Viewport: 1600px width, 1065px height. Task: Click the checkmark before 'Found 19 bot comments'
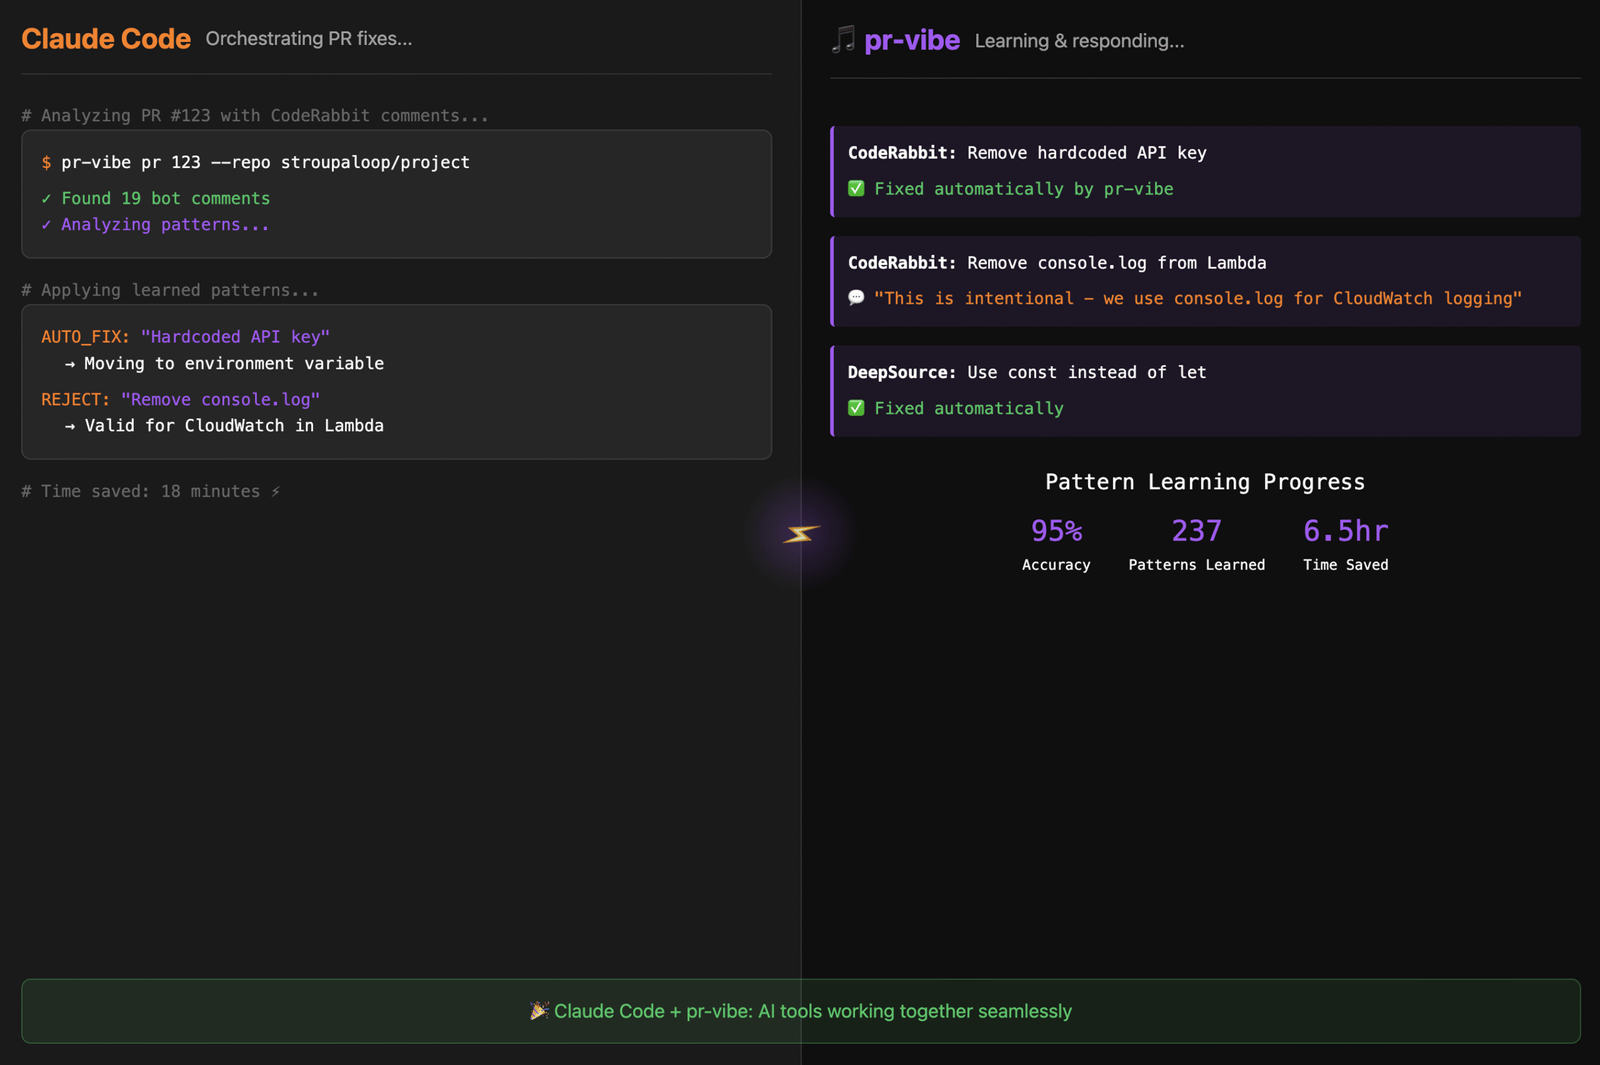[46, 199]
